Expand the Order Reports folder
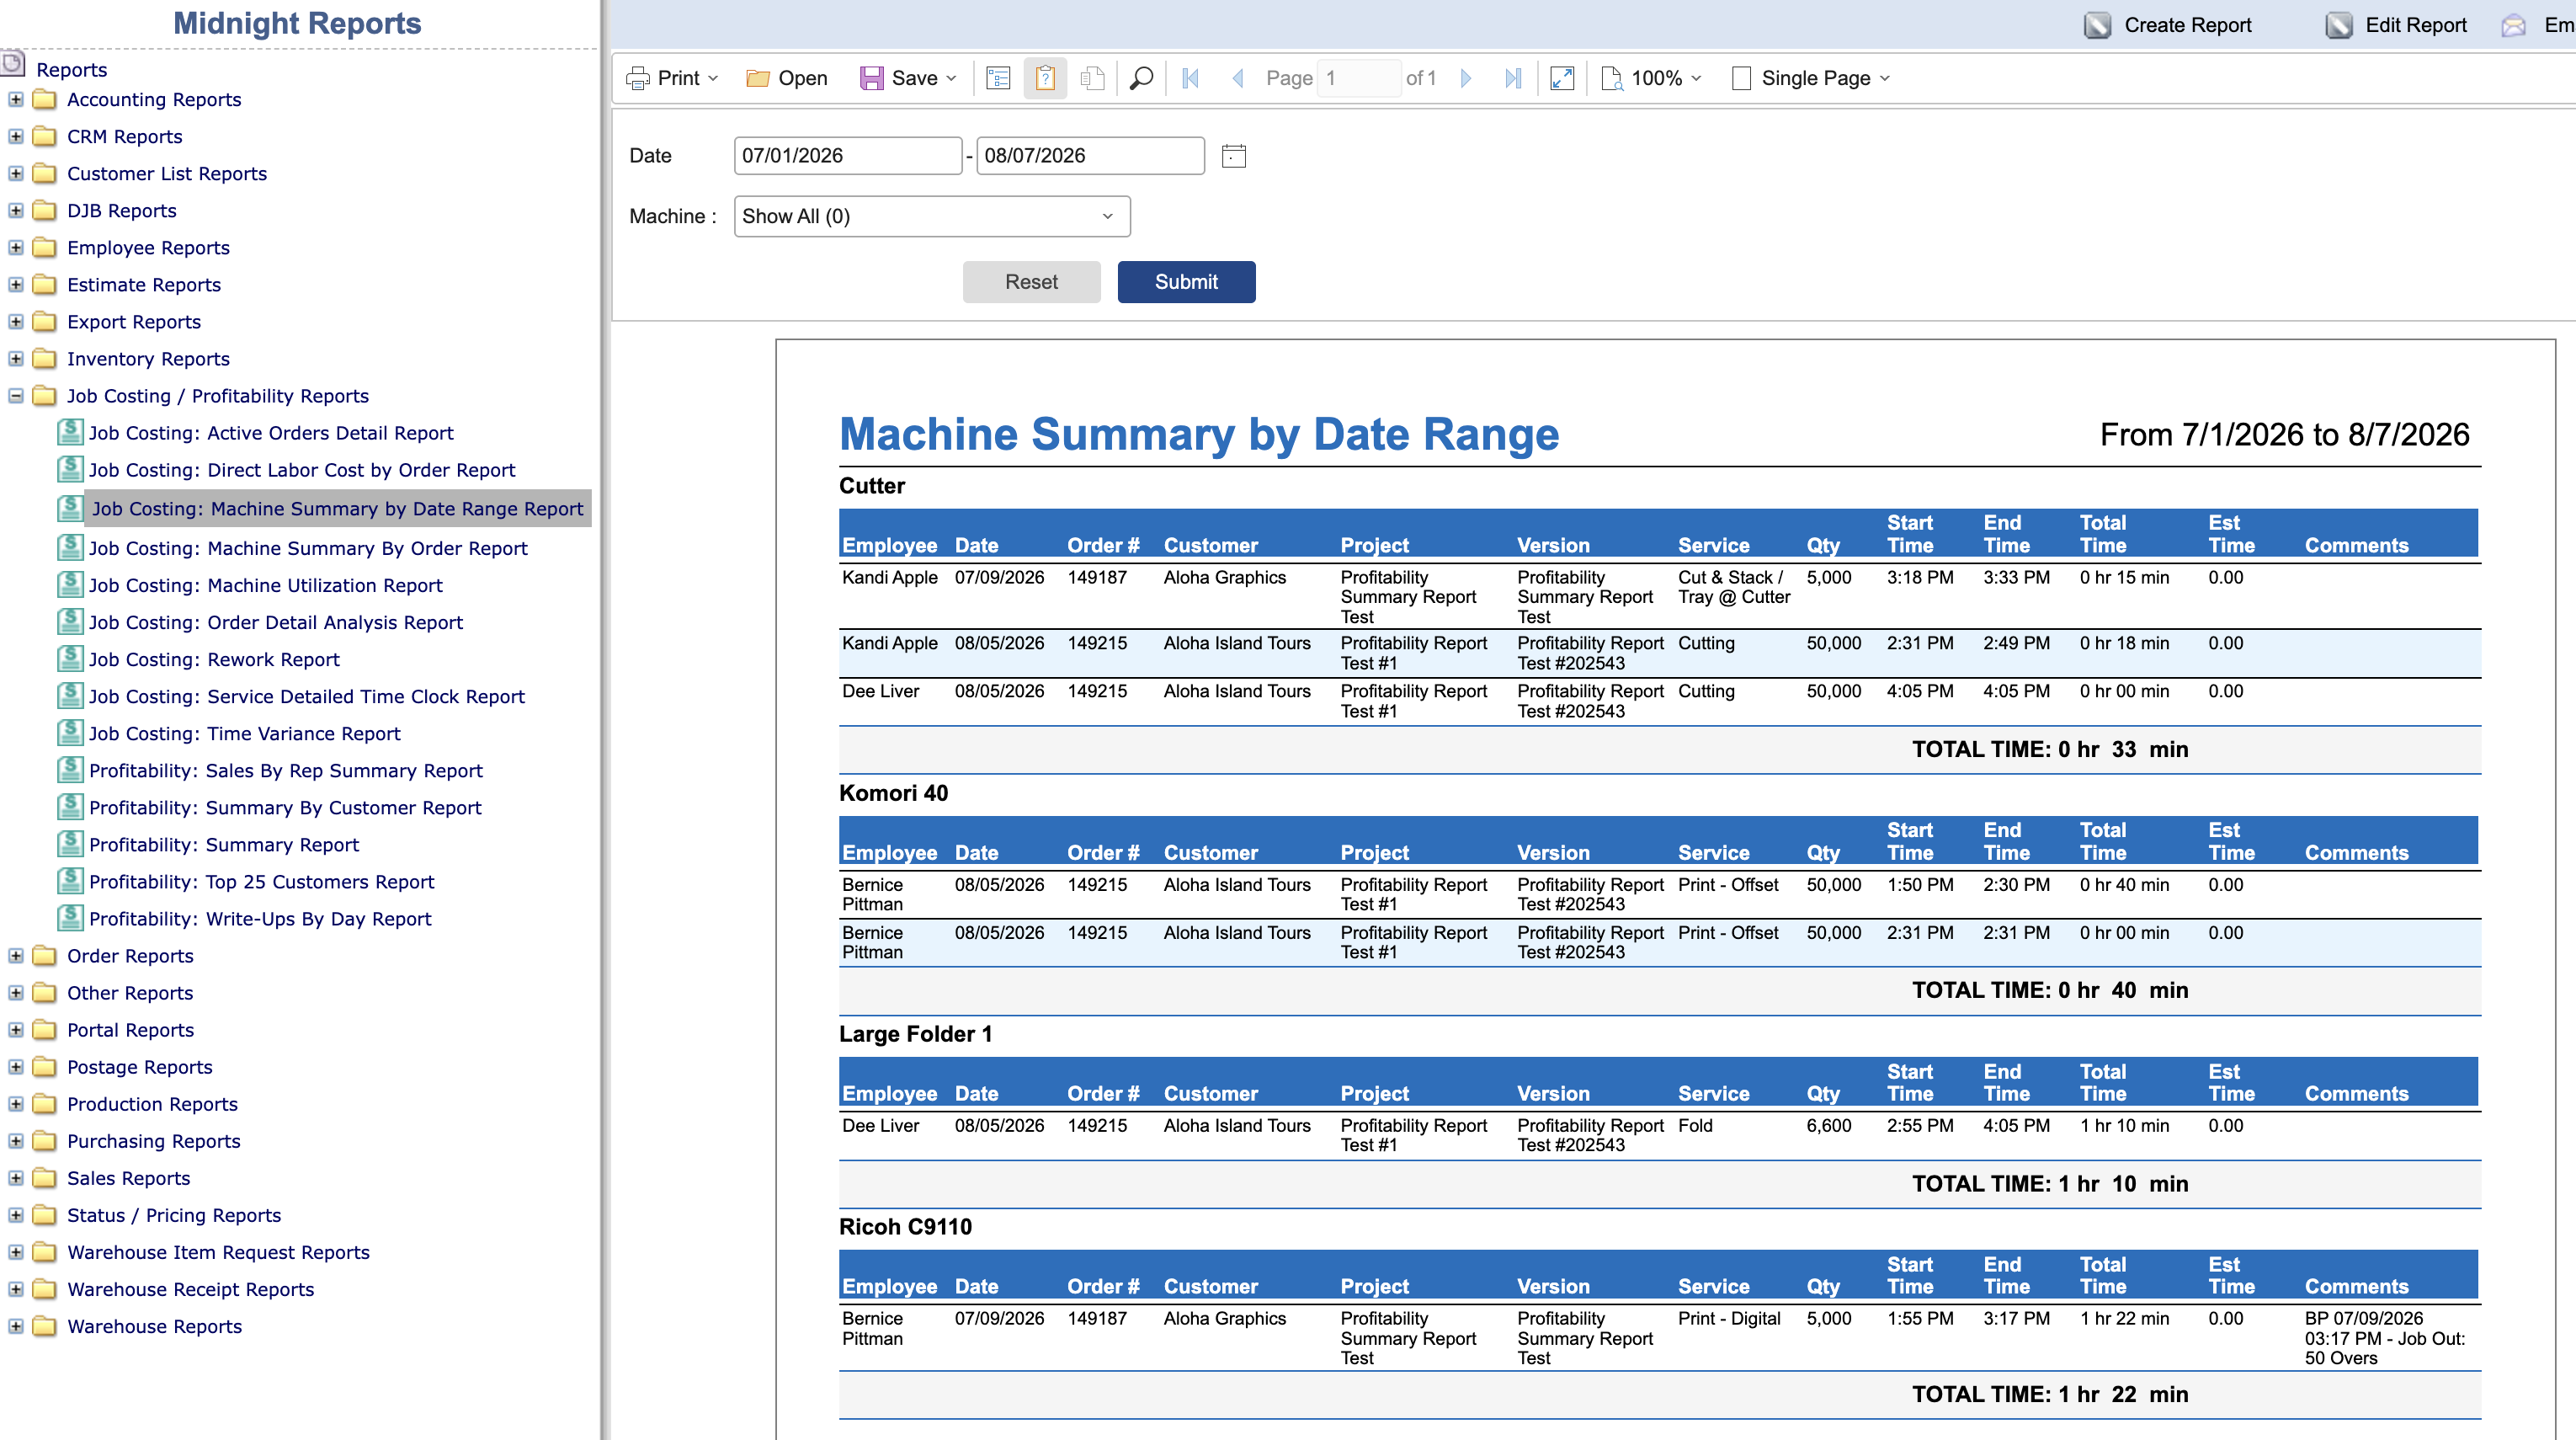Image resolution: width=2576 pixels, height=1440 pixels. click(x=16, y=956)
